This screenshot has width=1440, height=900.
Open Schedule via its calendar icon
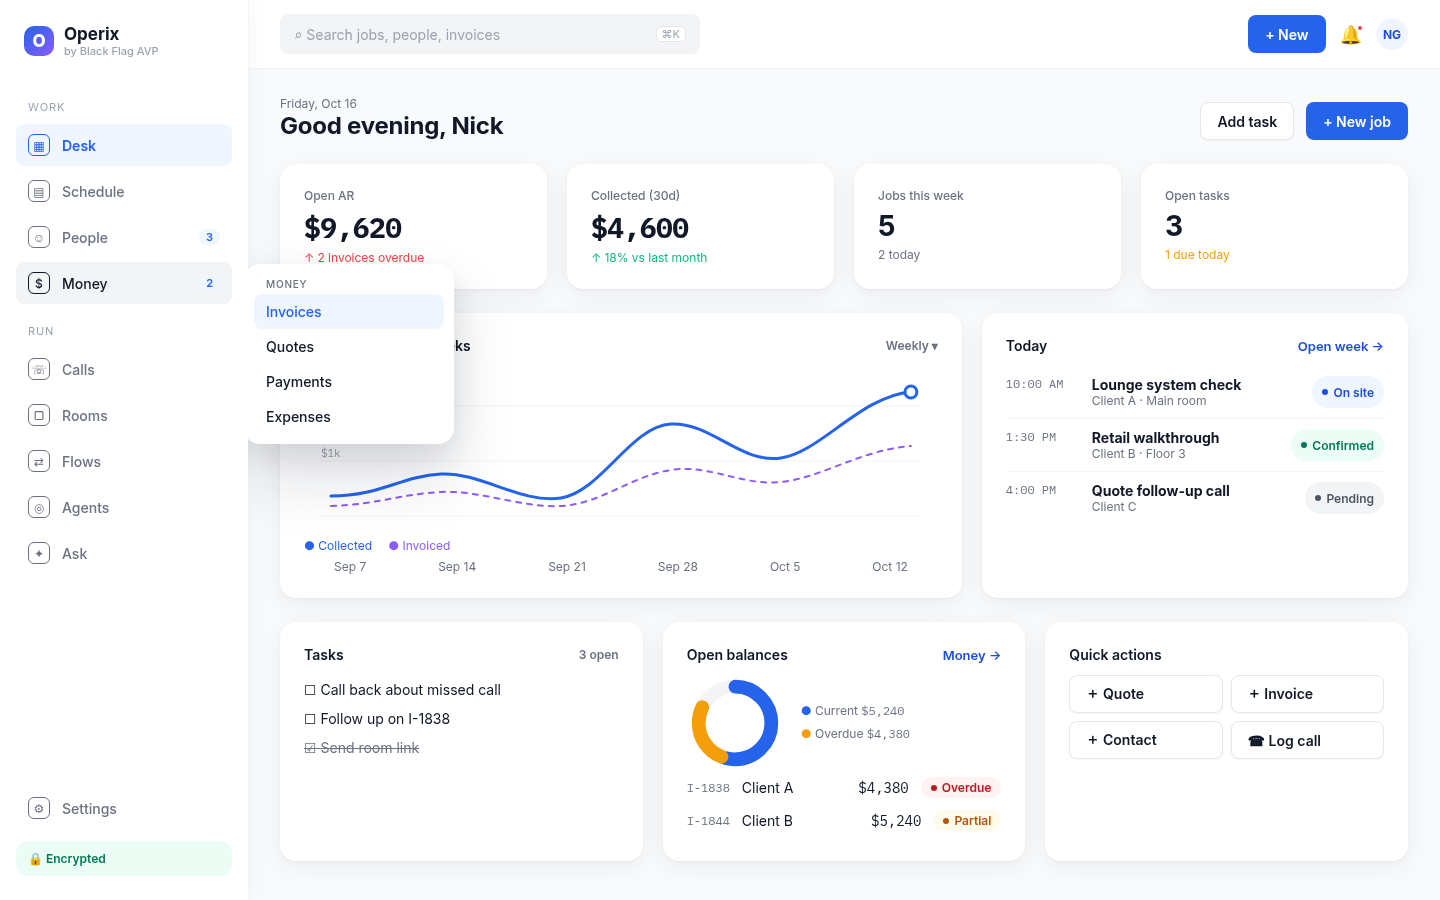point(39,192)
